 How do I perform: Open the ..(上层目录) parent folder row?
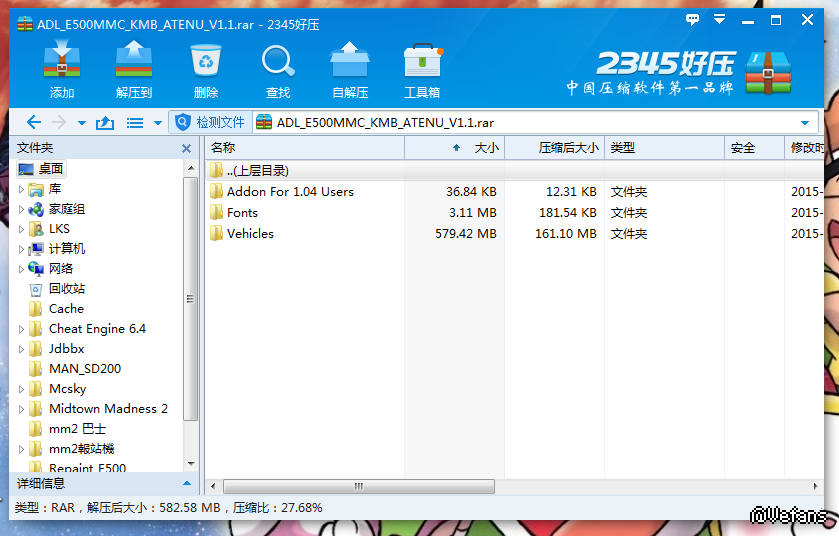pyautogui.click(x=514, y=171)
